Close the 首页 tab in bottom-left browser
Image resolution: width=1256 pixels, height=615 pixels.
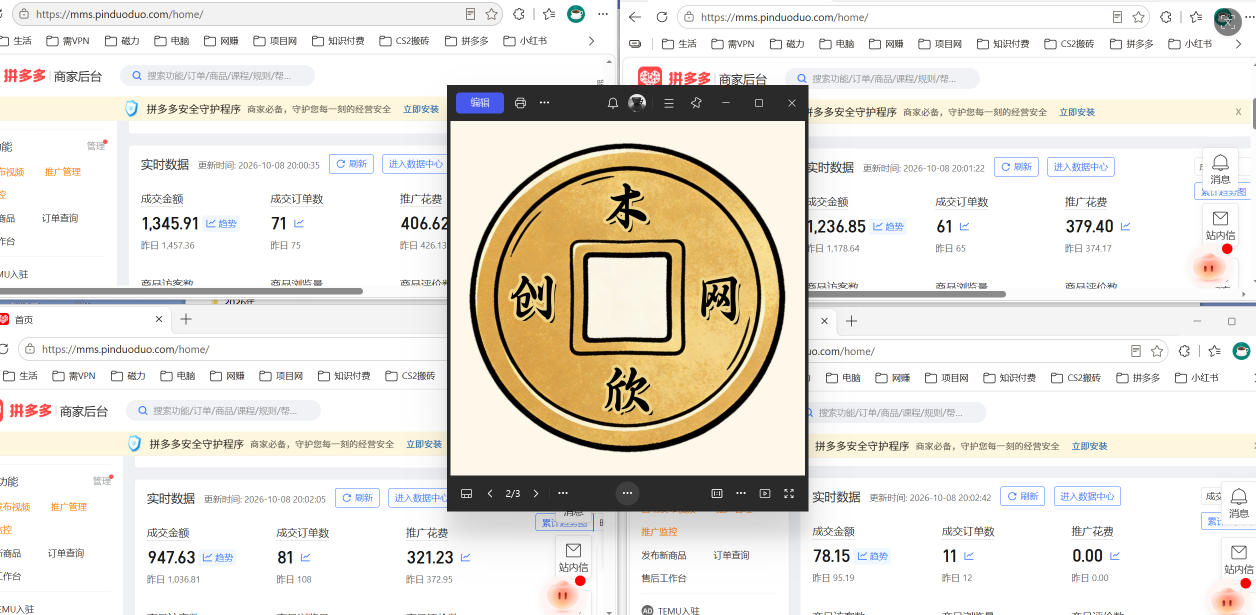(158, 319)
